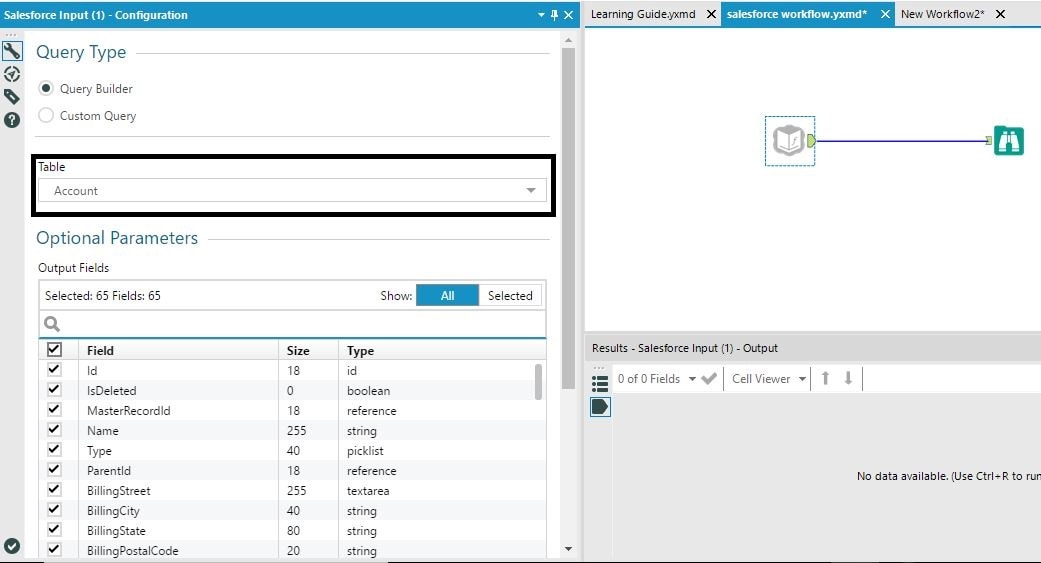Uncheck the MasterRecordId field checkbox
The image size is (1041, 563).
click(54, 410)
